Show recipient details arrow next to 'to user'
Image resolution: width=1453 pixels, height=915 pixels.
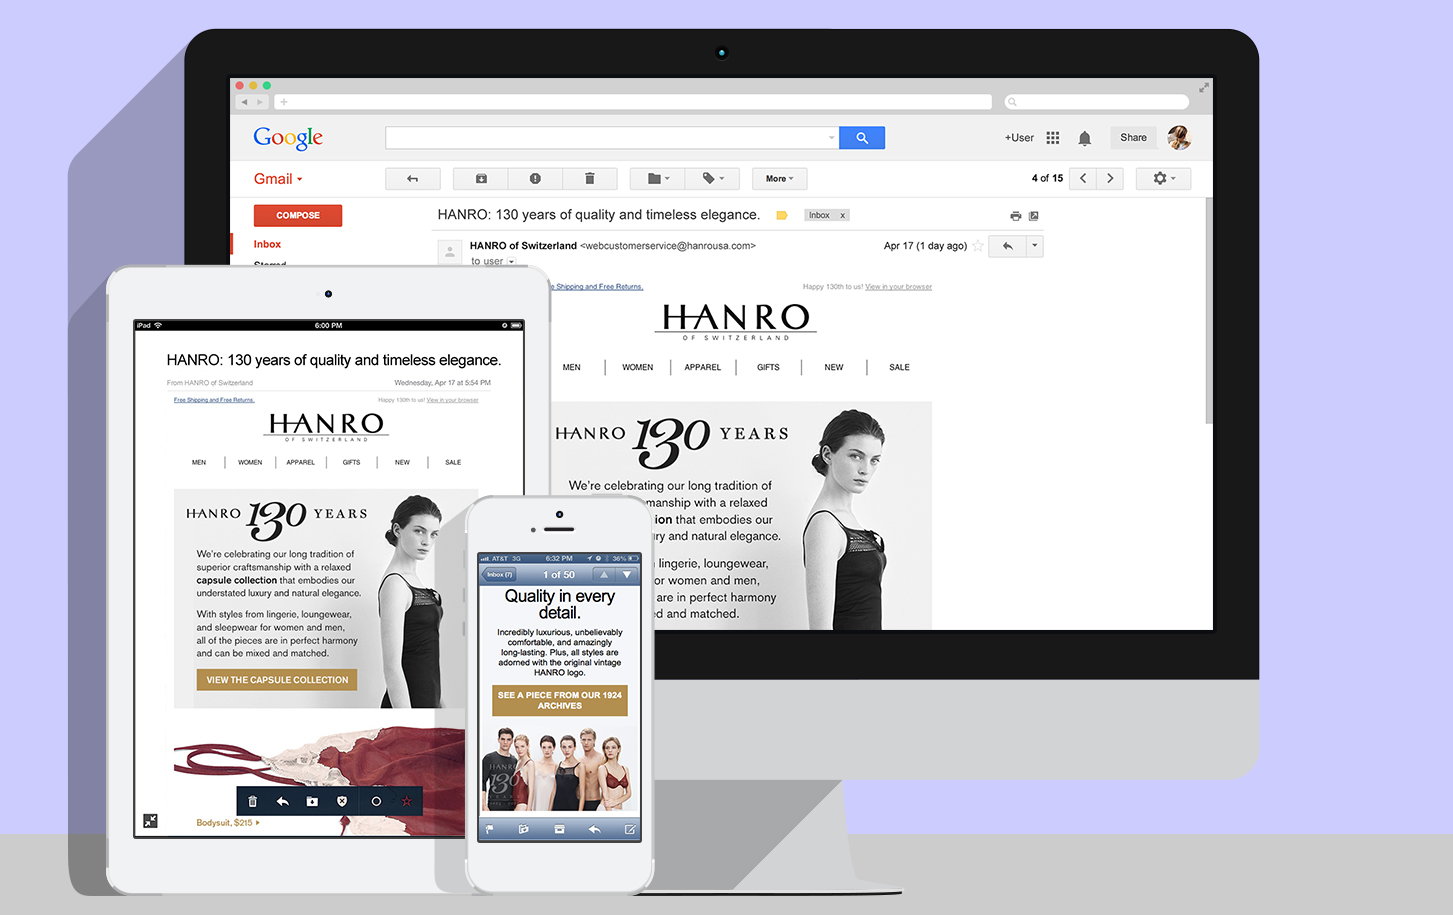(x=511, y=262)
